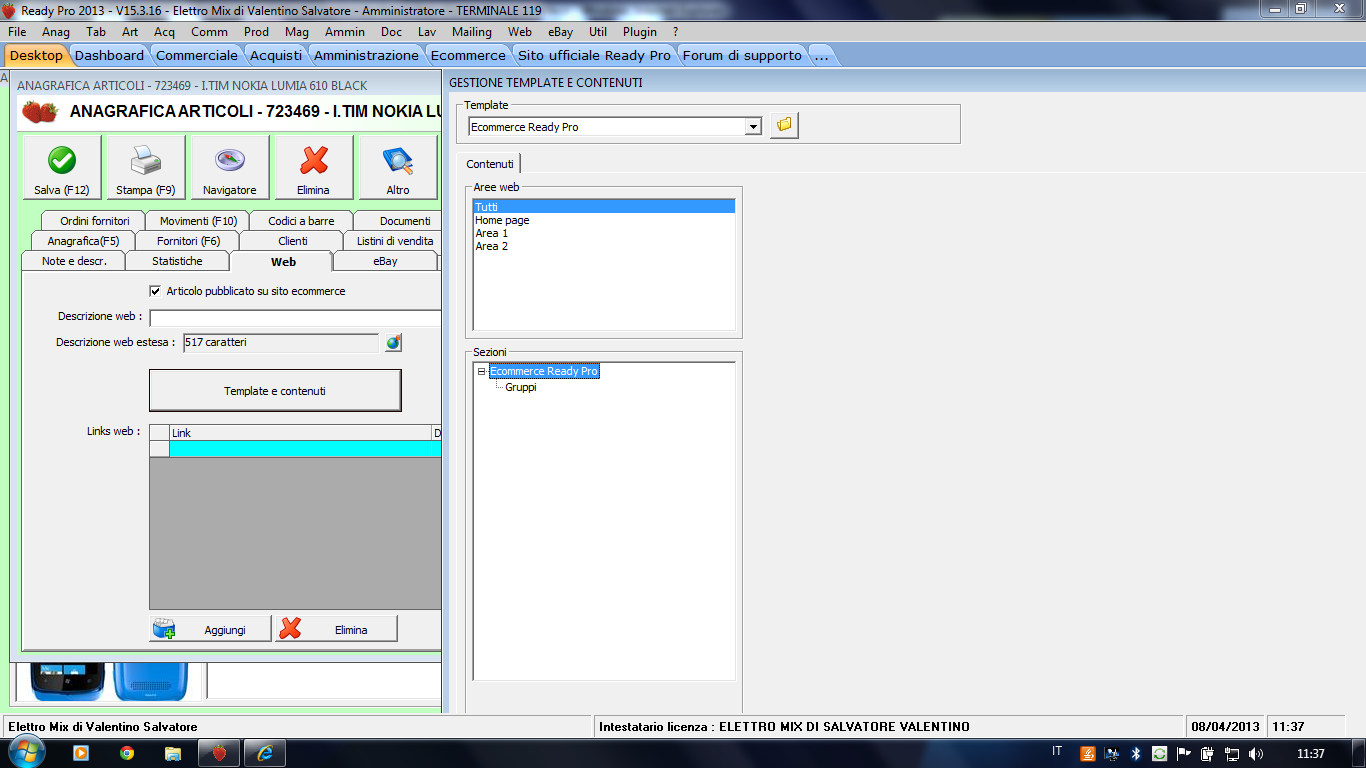Switch to the Ecommerce main tab
Image resolution: width=1366 pixels, height=768 pixels.
click(468, 55)
